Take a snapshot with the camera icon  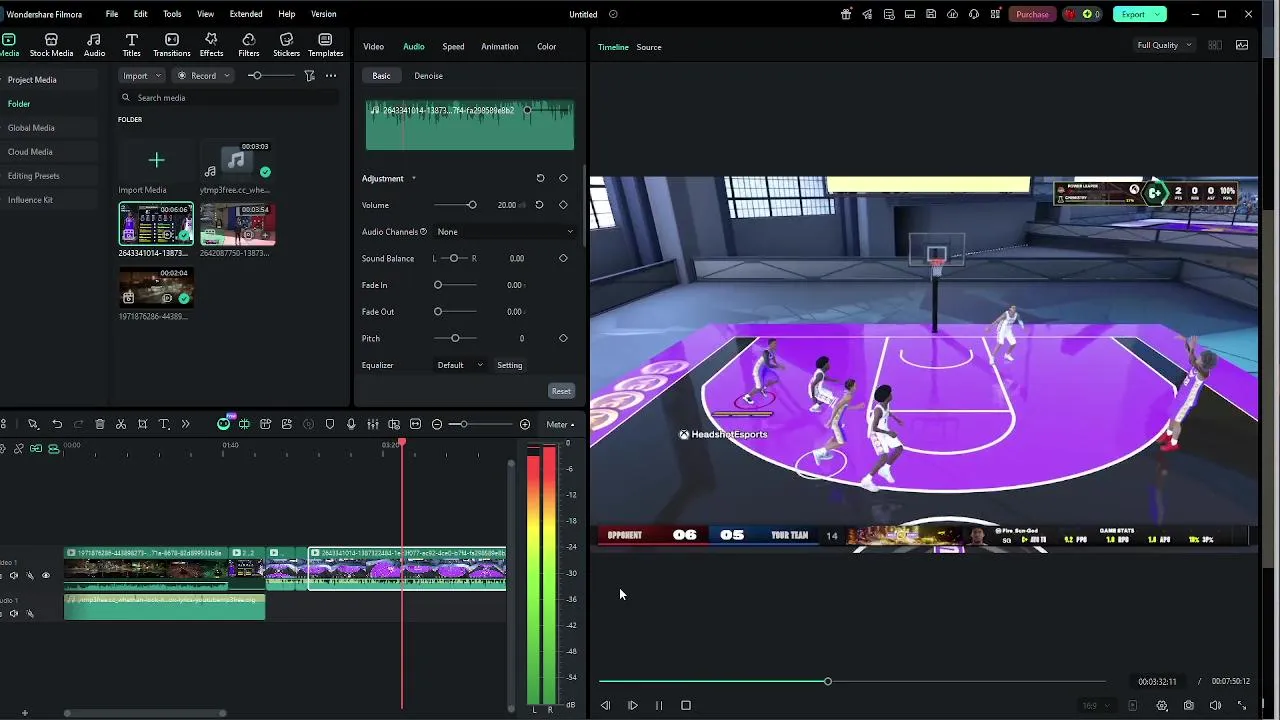1189,705
